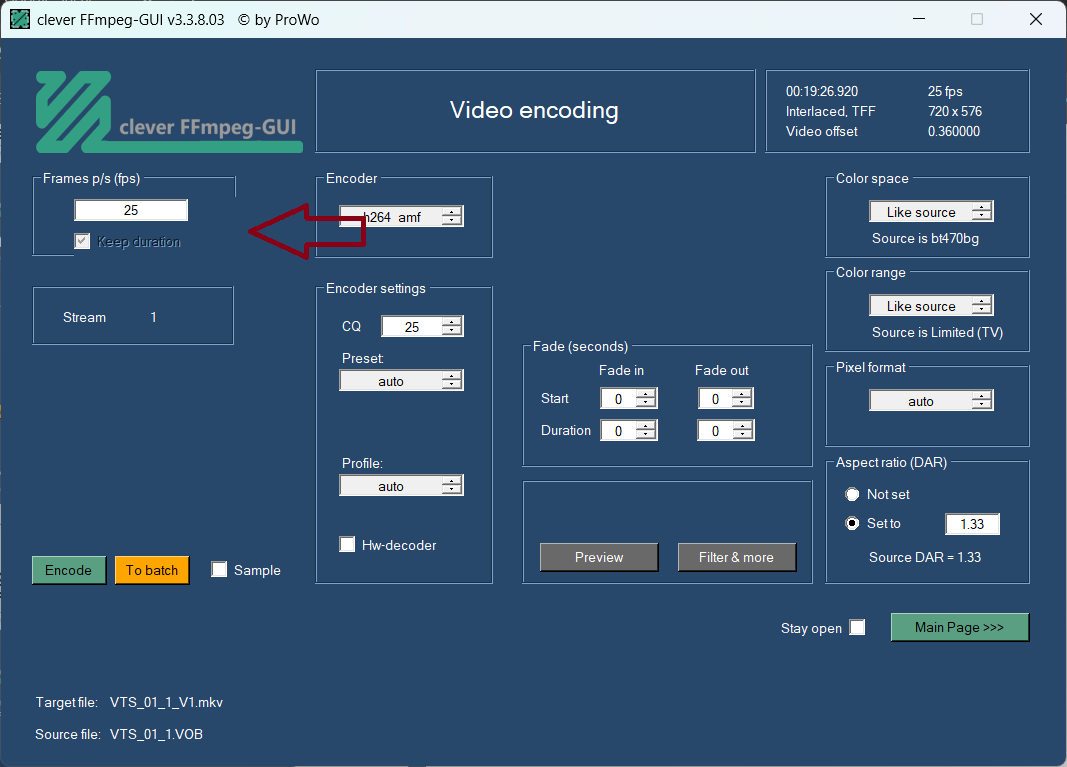
Task: Click the clever FFmpeg-GUI title bar app icon
Action: point(20,19)
